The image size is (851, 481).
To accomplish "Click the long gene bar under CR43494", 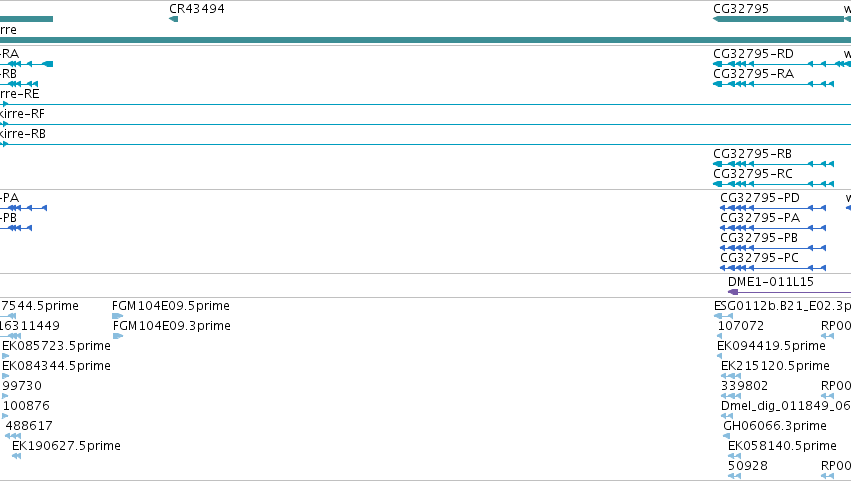I will 426,40.
